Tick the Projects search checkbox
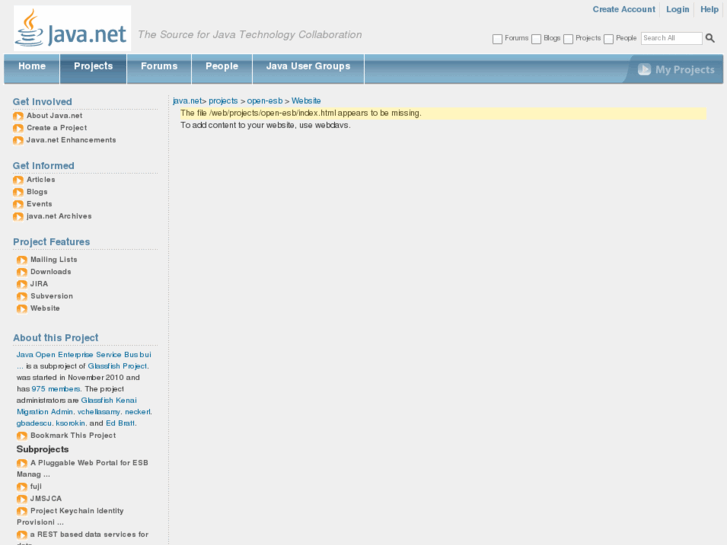Viewport: 727px width, 545px height. click(x=568, y=39)
